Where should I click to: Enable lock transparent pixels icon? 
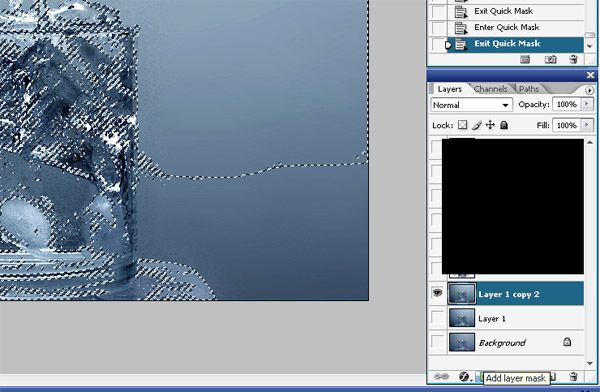(463, 125)
